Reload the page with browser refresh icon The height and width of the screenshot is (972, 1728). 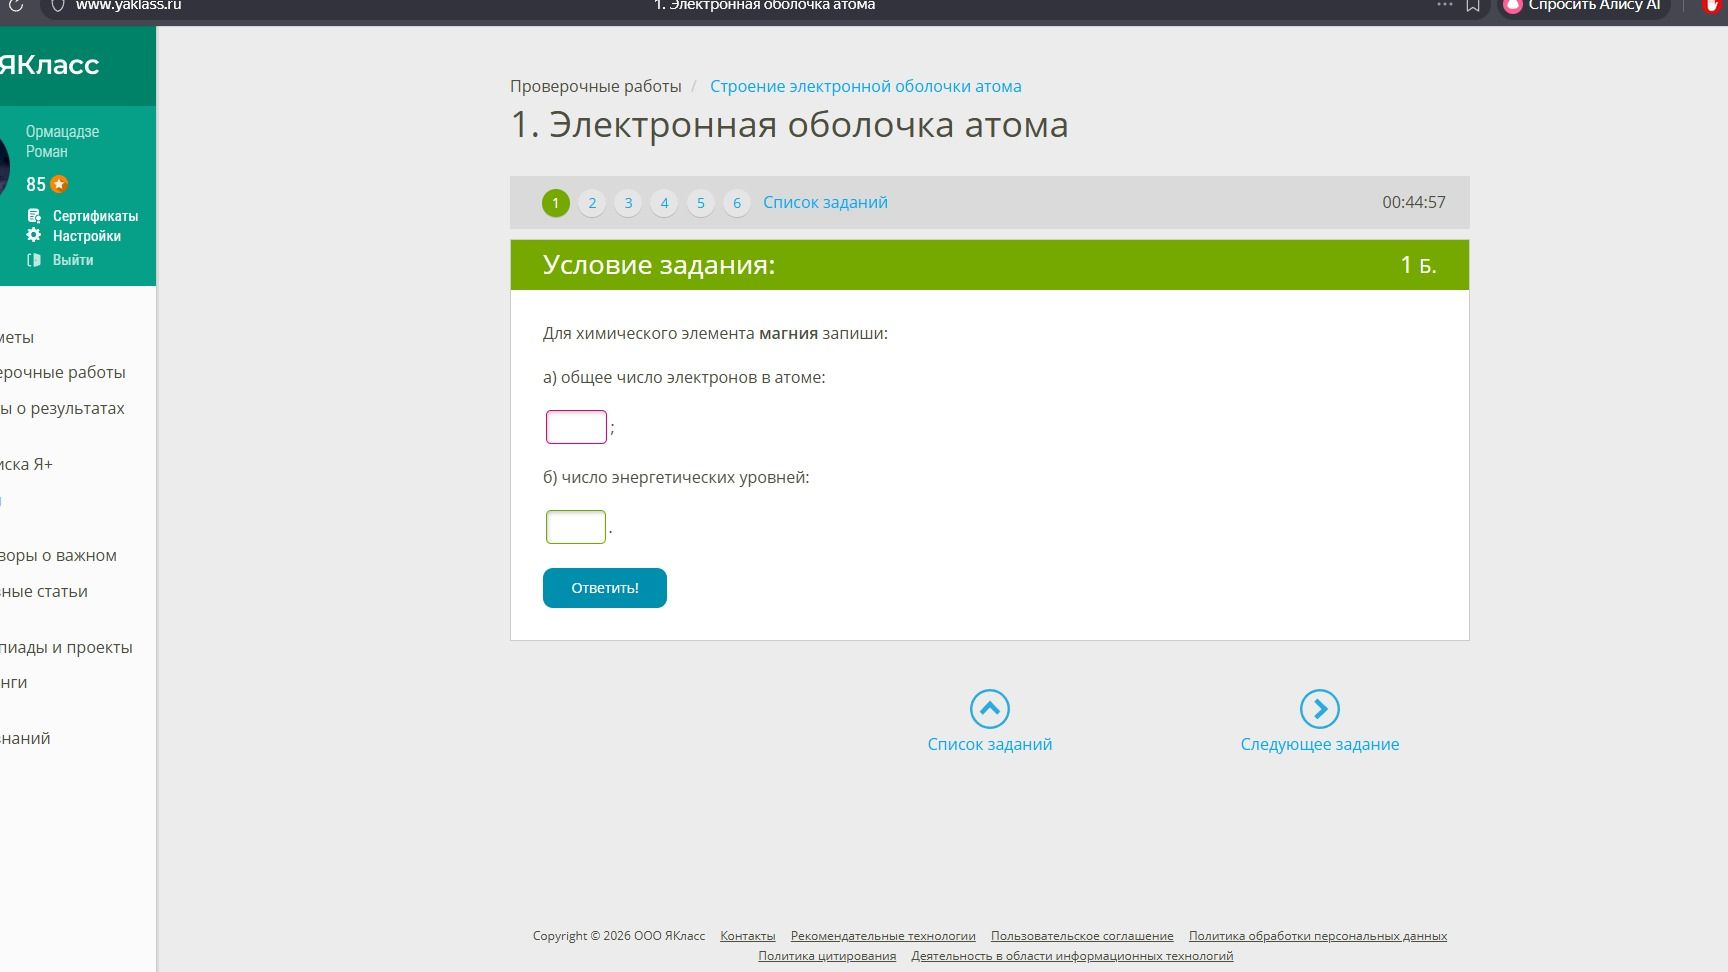[16, 6]
